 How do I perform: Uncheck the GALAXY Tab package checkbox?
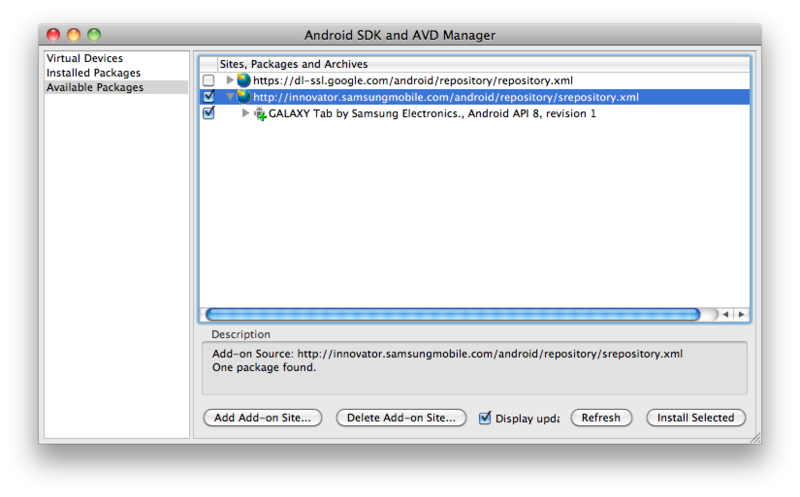point(209,112)
